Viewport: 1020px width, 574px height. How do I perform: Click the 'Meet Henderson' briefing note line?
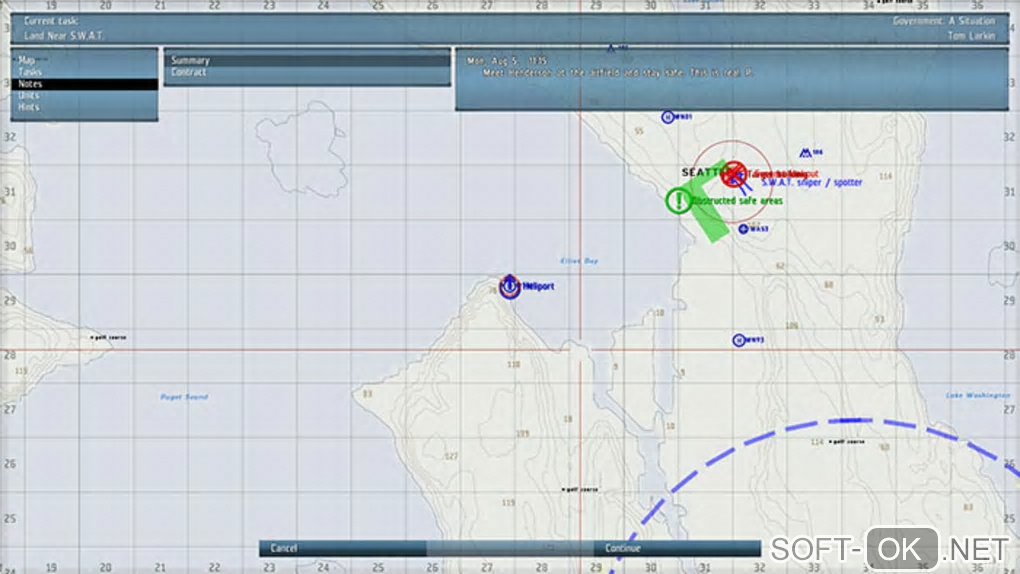618,72
